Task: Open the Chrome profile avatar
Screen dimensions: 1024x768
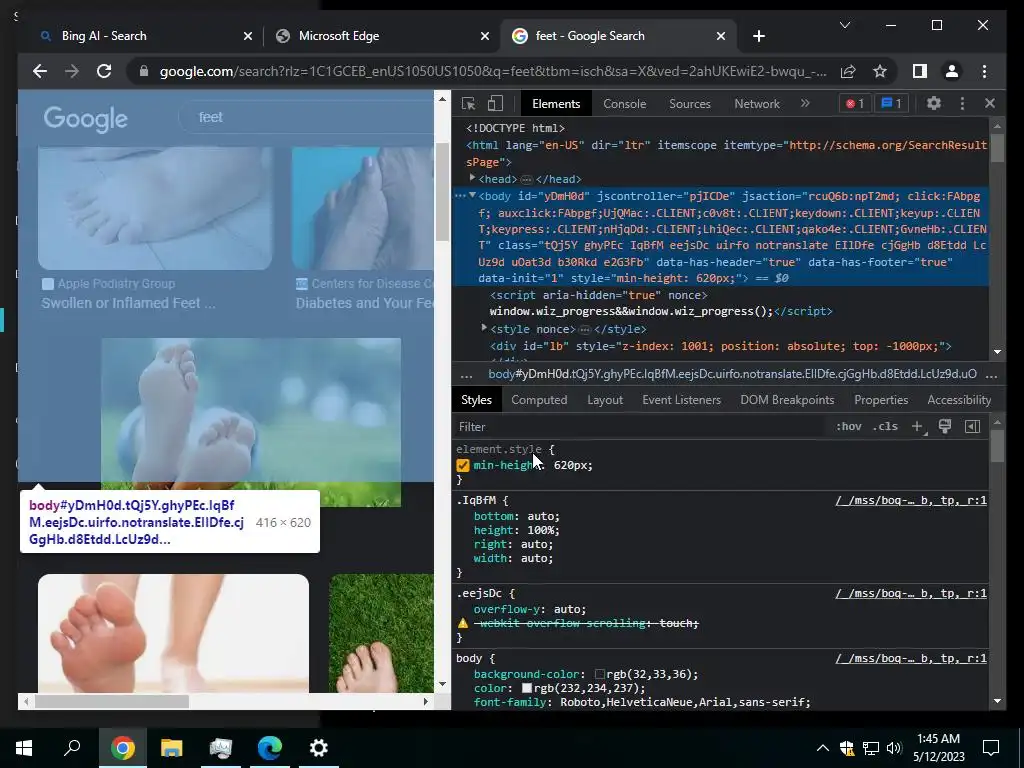Action: coord(952,71)
